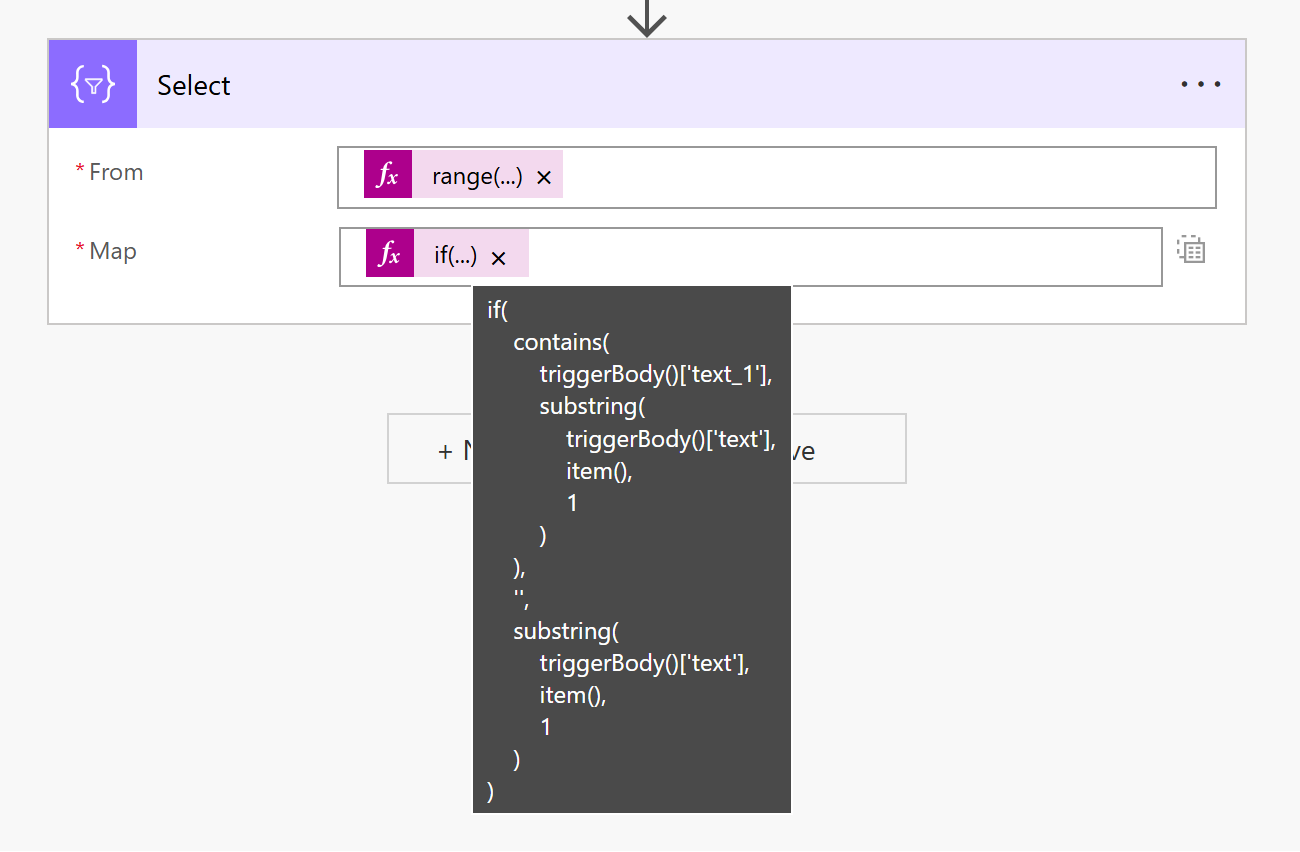Click the downward flow connector arrow

[x=647, y=16]
